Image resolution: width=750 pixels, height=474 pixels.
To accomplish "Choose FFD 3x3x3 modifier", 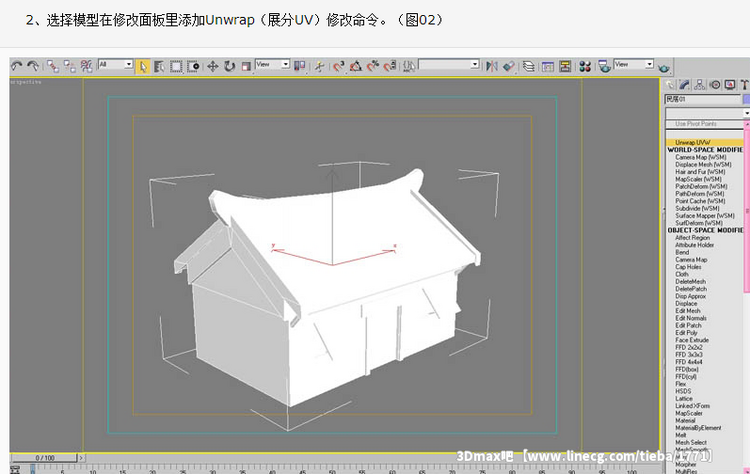I will 688,354.
